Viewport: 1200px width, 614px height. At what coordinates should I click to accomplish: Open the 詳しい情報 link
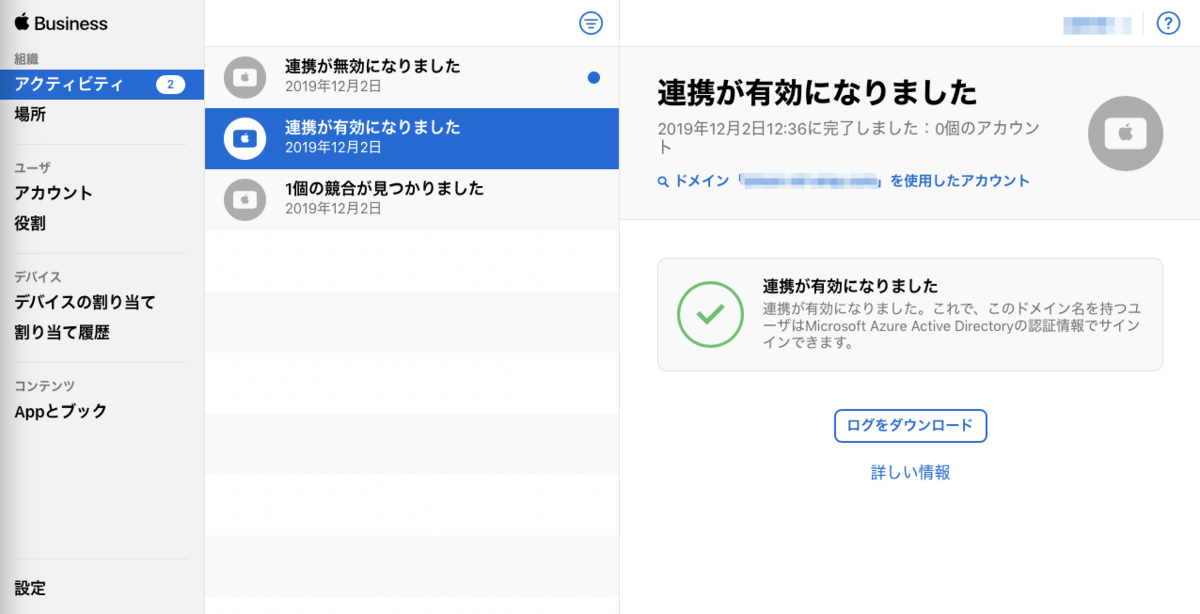(x=910, y=471)
